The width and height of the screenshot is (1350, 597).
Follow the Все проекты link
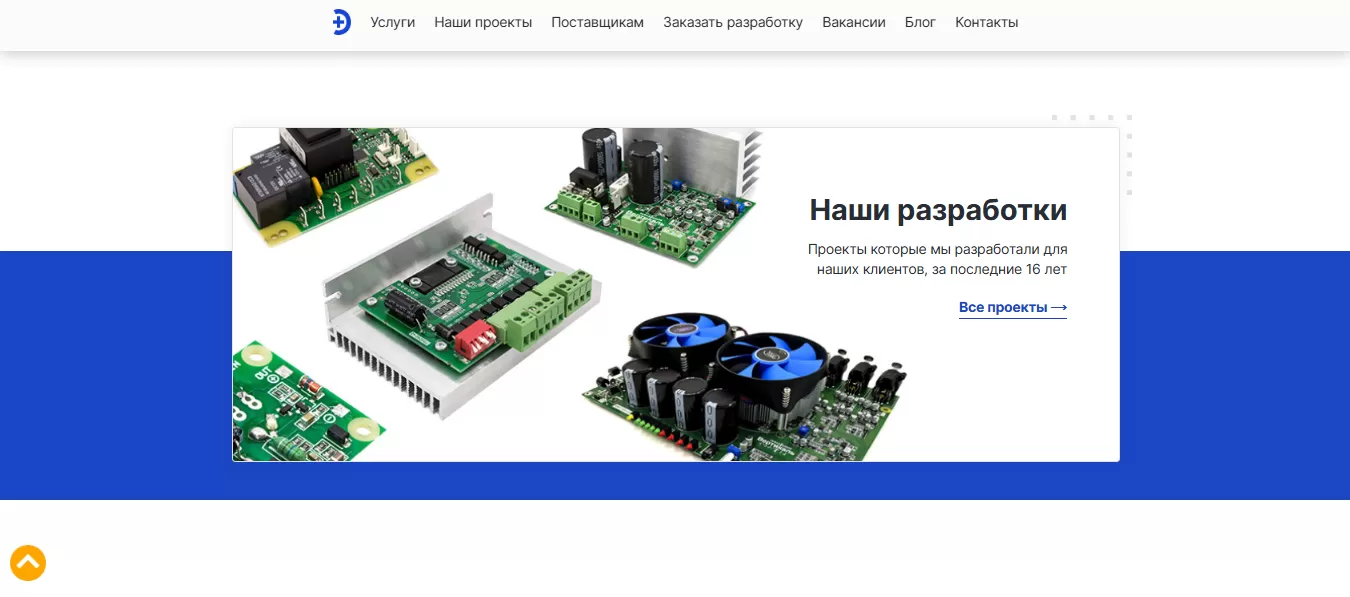[x=1013, y=308]
